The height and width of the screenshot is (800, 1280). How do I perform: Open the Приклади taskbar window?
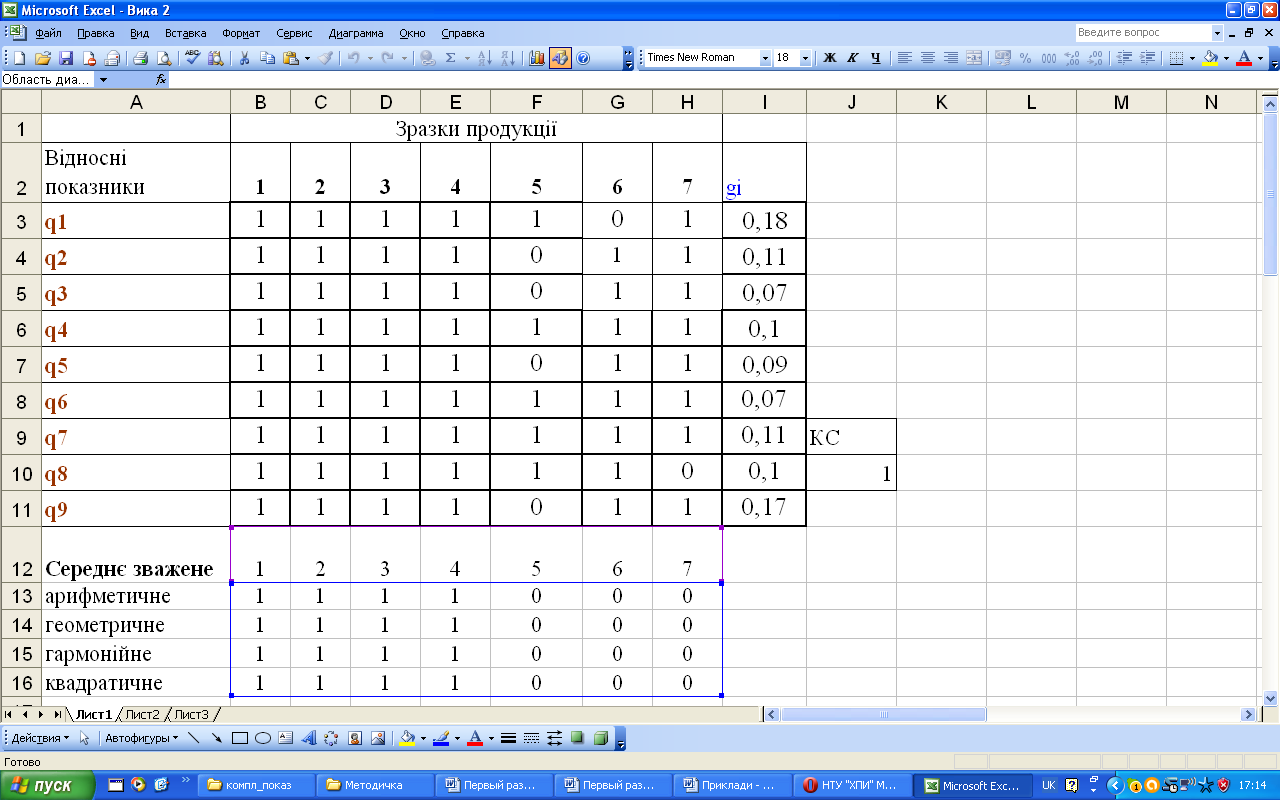tap(733, 785)
